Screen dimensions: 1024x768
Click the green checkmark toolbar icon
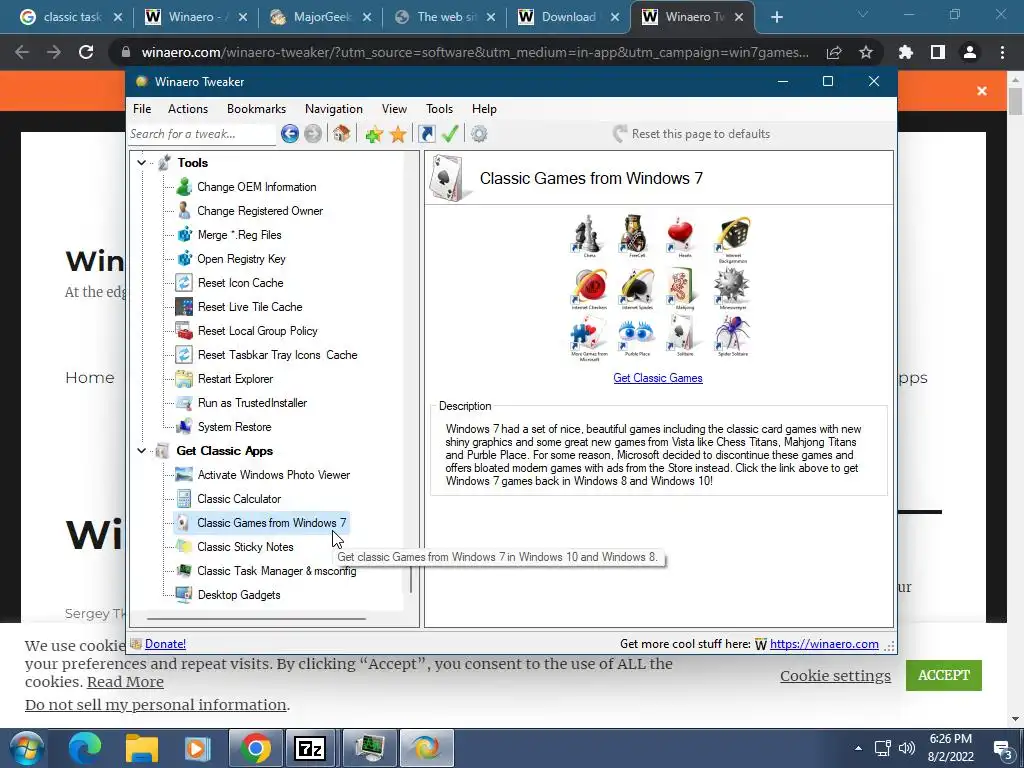click(x=450, y=134)
